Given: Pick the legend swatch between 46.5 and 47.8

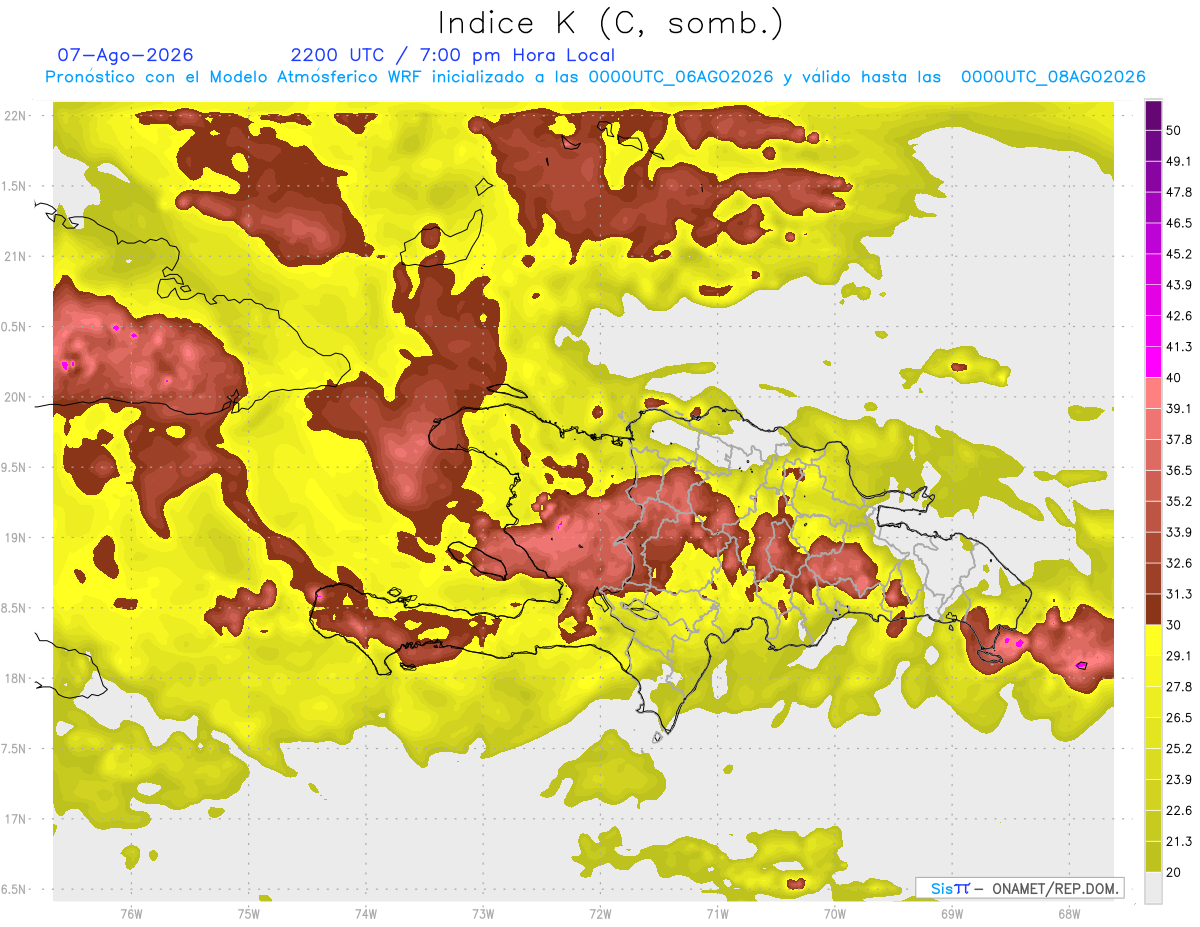Looking at the screenshot, I should point(1153,207).
